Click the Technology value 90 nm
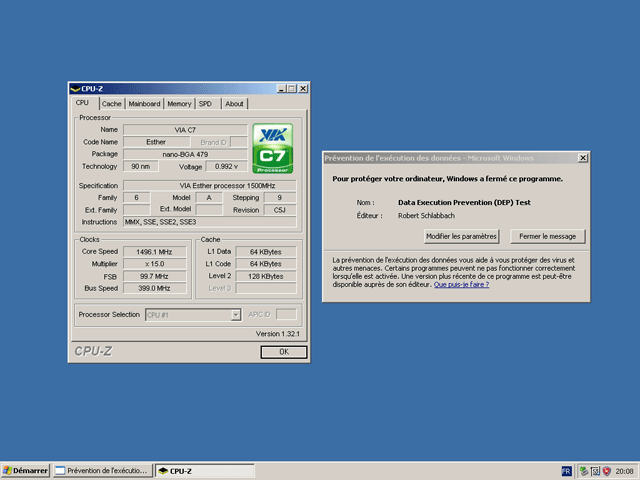The height and width of the screenshot is (480, 640). click(140, 167)
